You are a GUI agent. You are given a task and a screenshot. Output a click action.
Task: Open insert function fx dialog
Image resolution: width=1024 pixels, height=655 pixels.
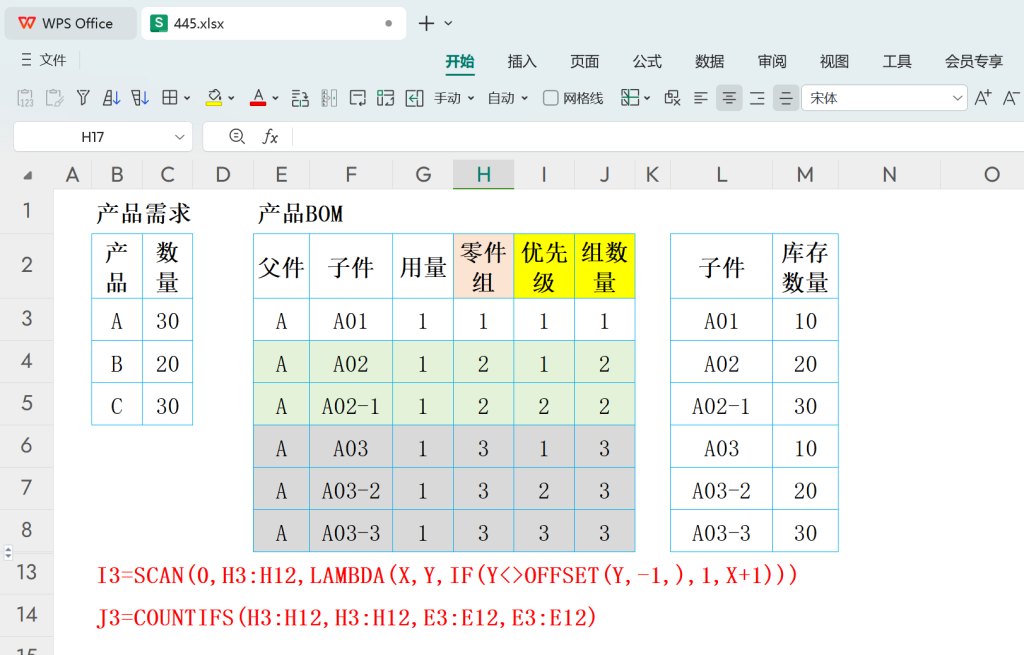tap(270, 136)
